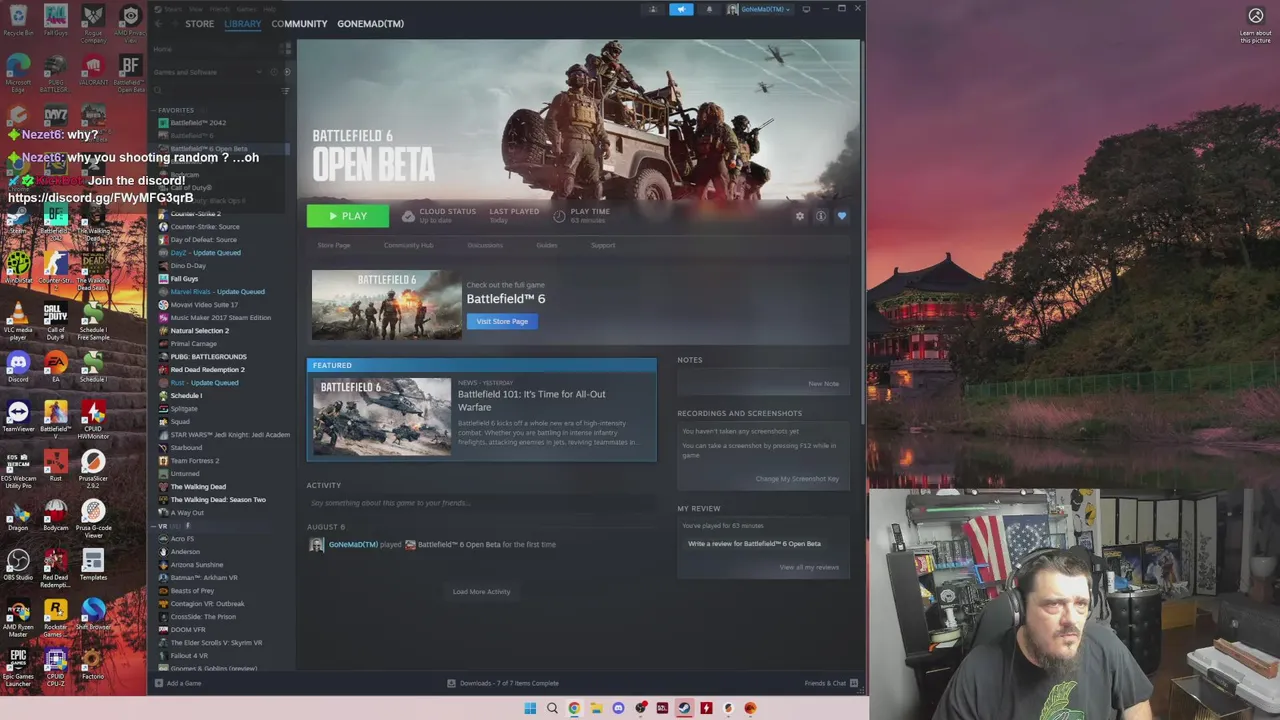The image size is (1280, 720).
Task: Click Add a Game
Action: pos(178,683)
